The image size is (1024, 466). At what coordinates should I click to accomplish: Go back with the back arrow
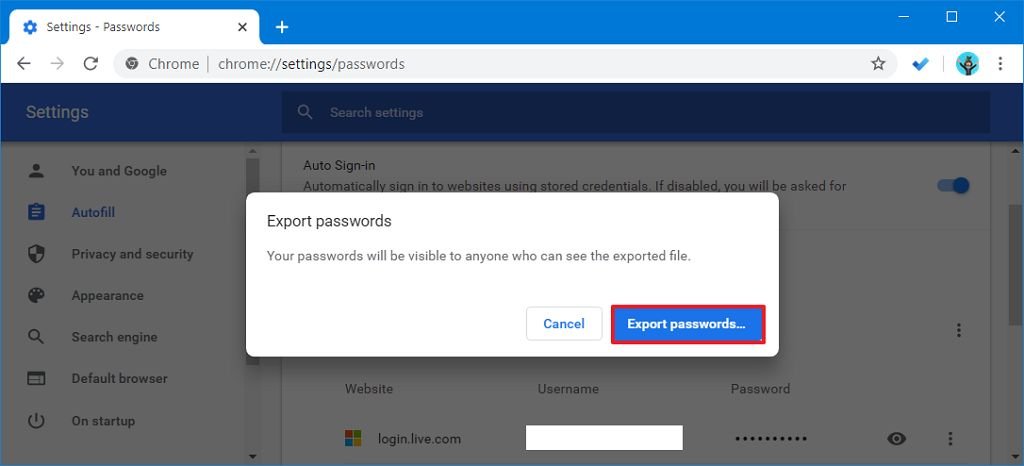[x=24, y=64]
